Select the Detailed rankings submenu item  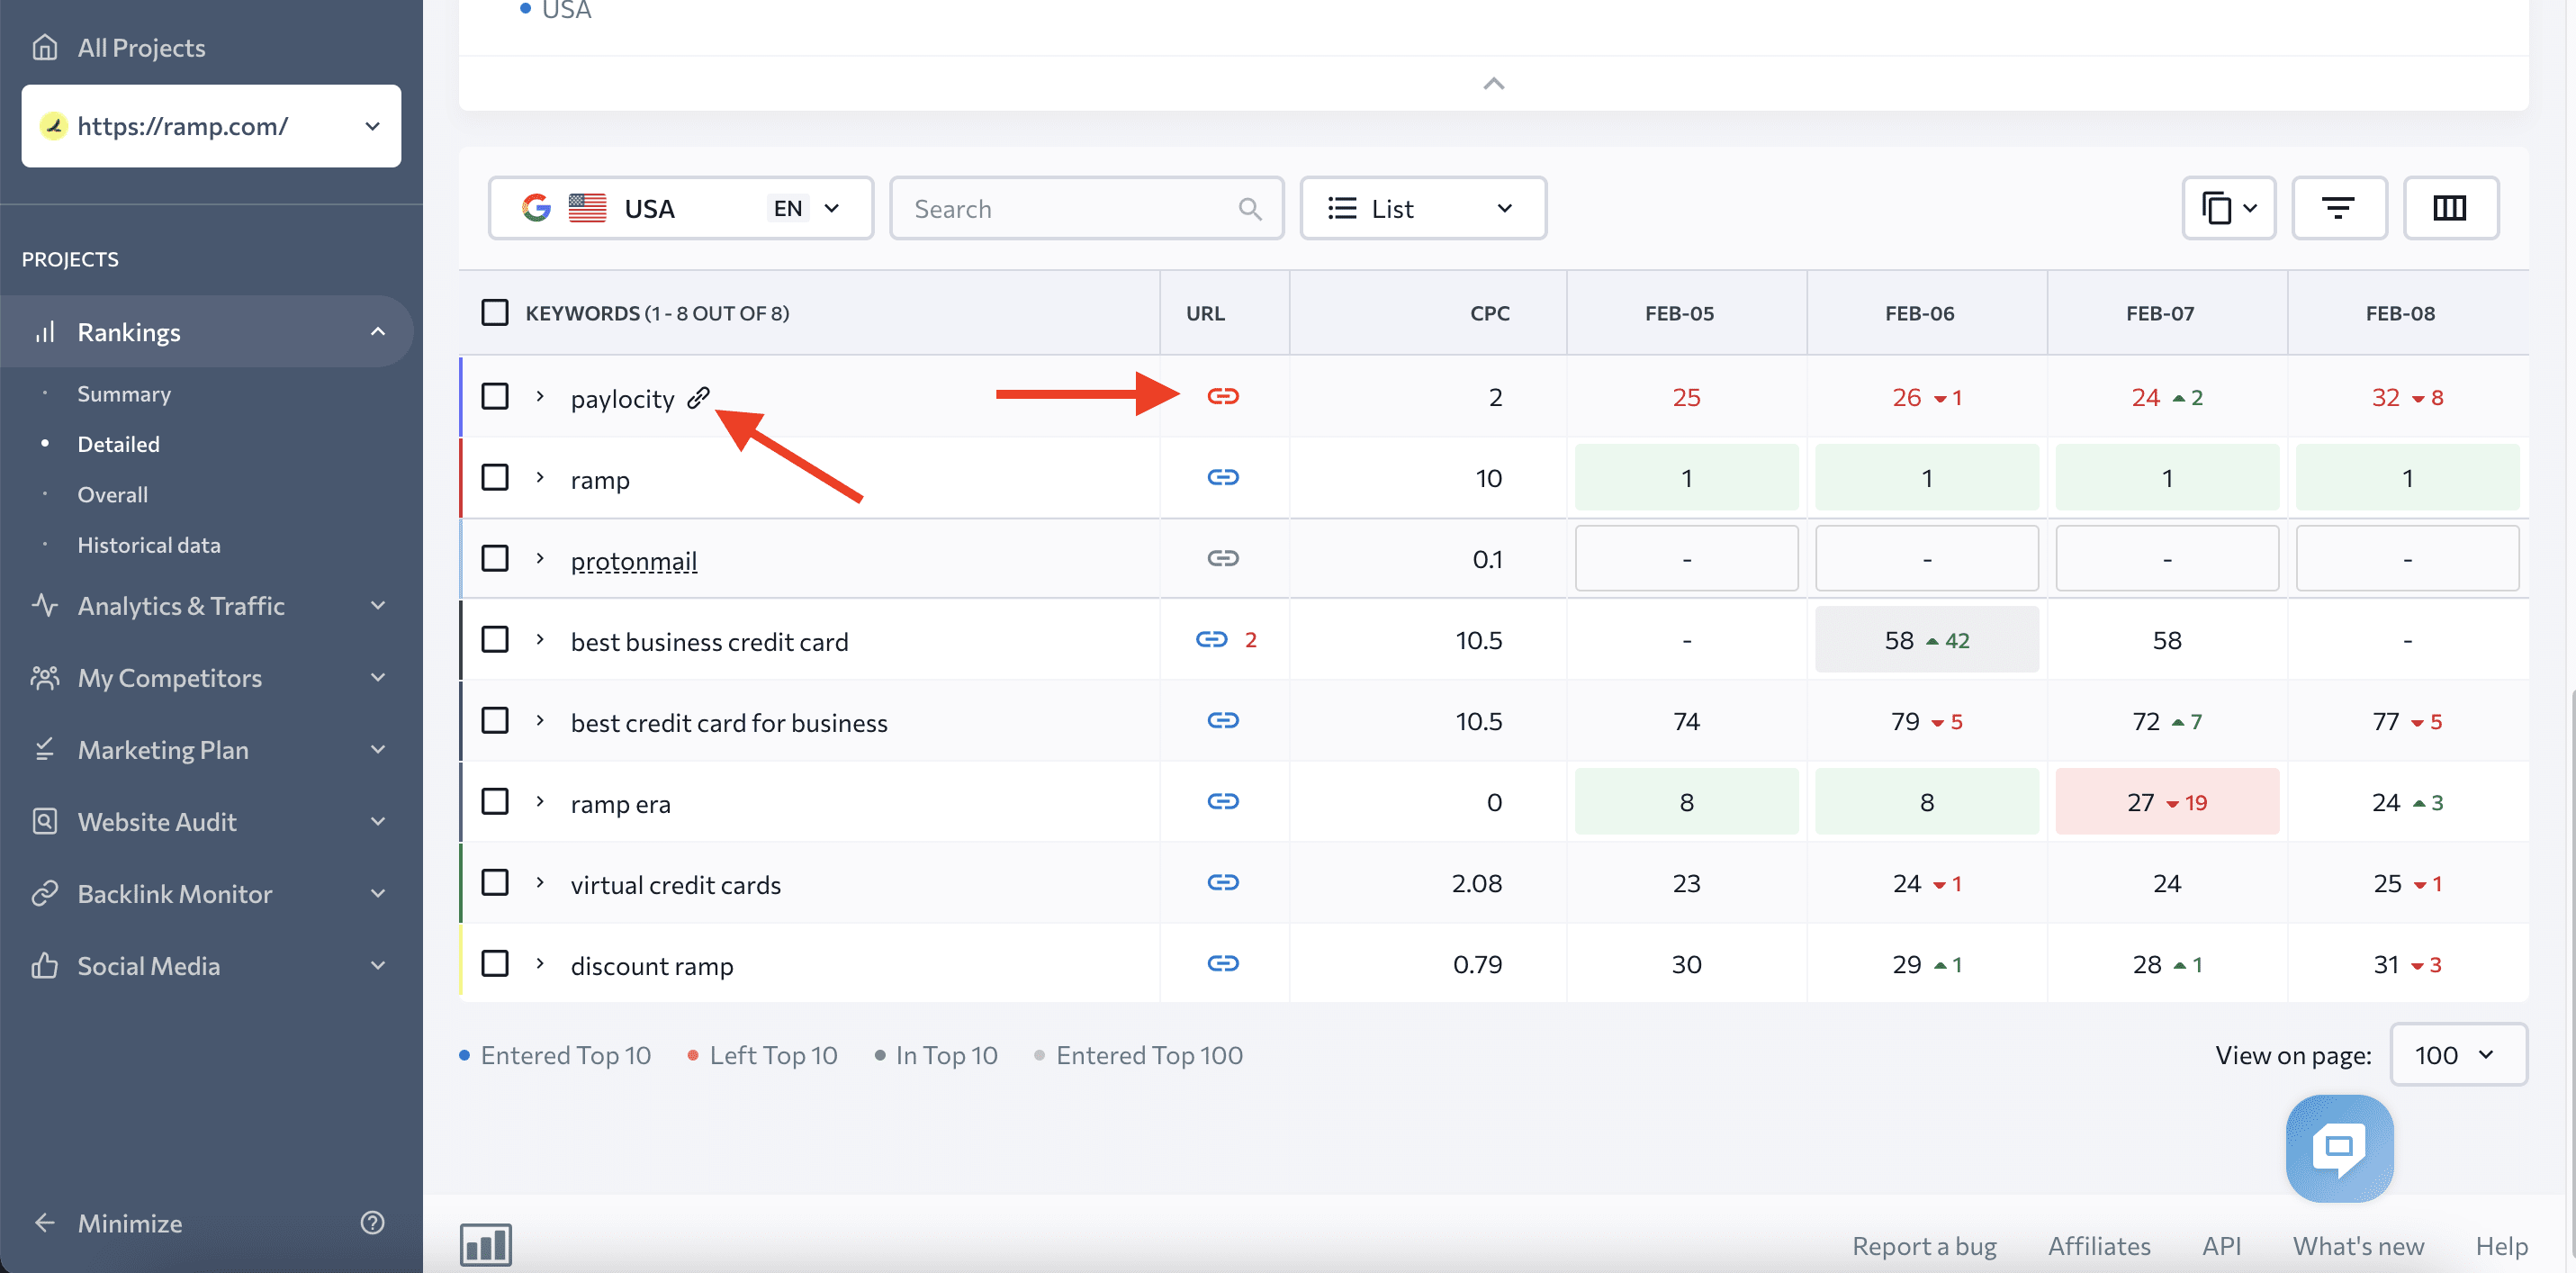point(118,444)
